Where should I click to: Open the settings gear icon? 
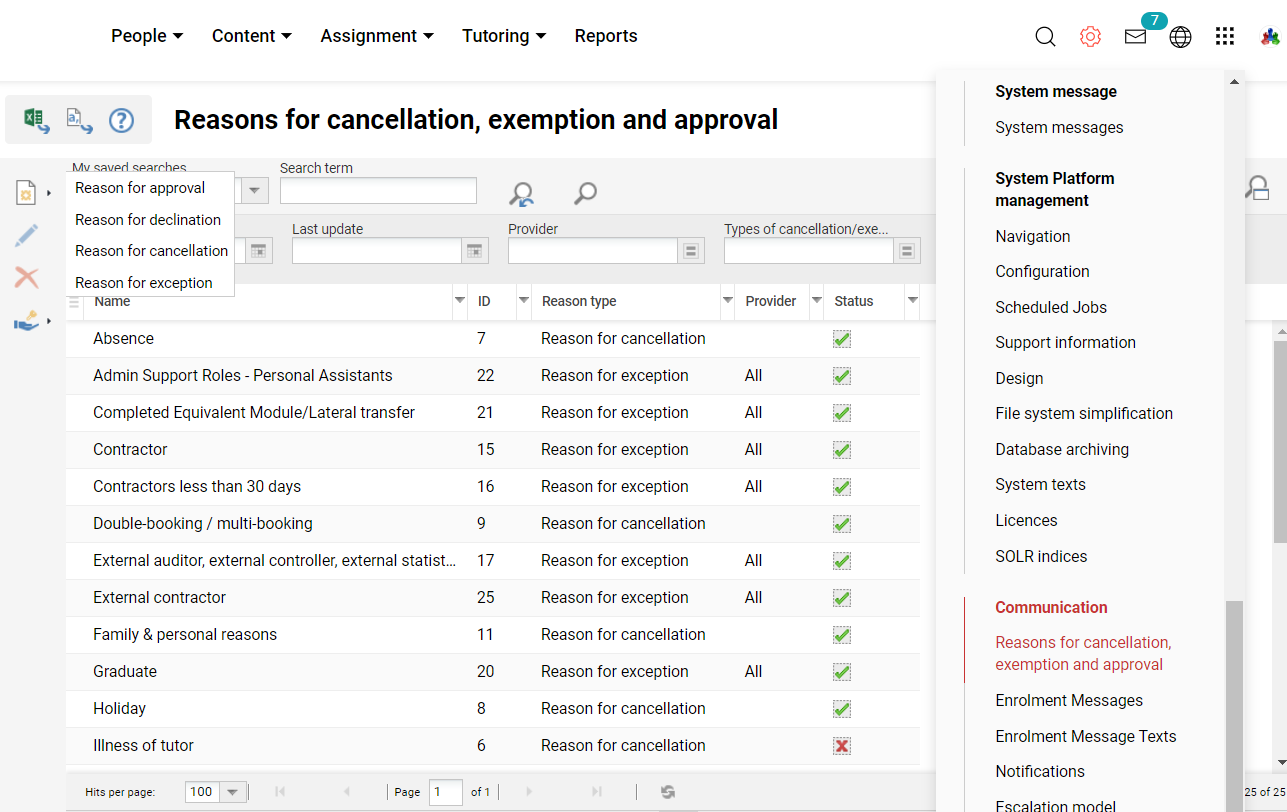click(x=1090, y=37)
